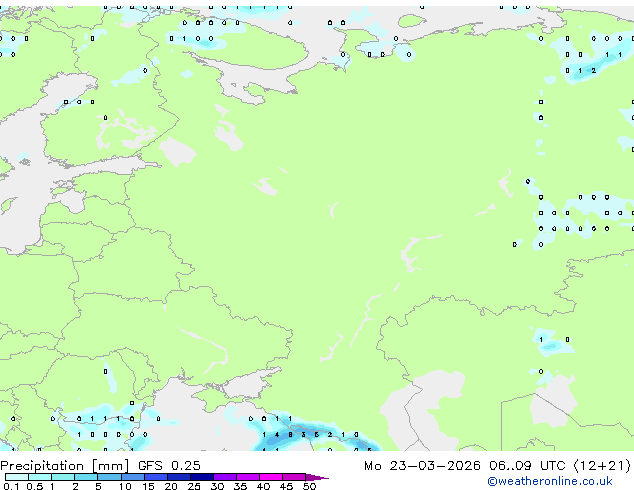Pick the 5–10 mm legend color swatch
The width and height of the screenshot is (634, 490).
click(x=110, y=477)
